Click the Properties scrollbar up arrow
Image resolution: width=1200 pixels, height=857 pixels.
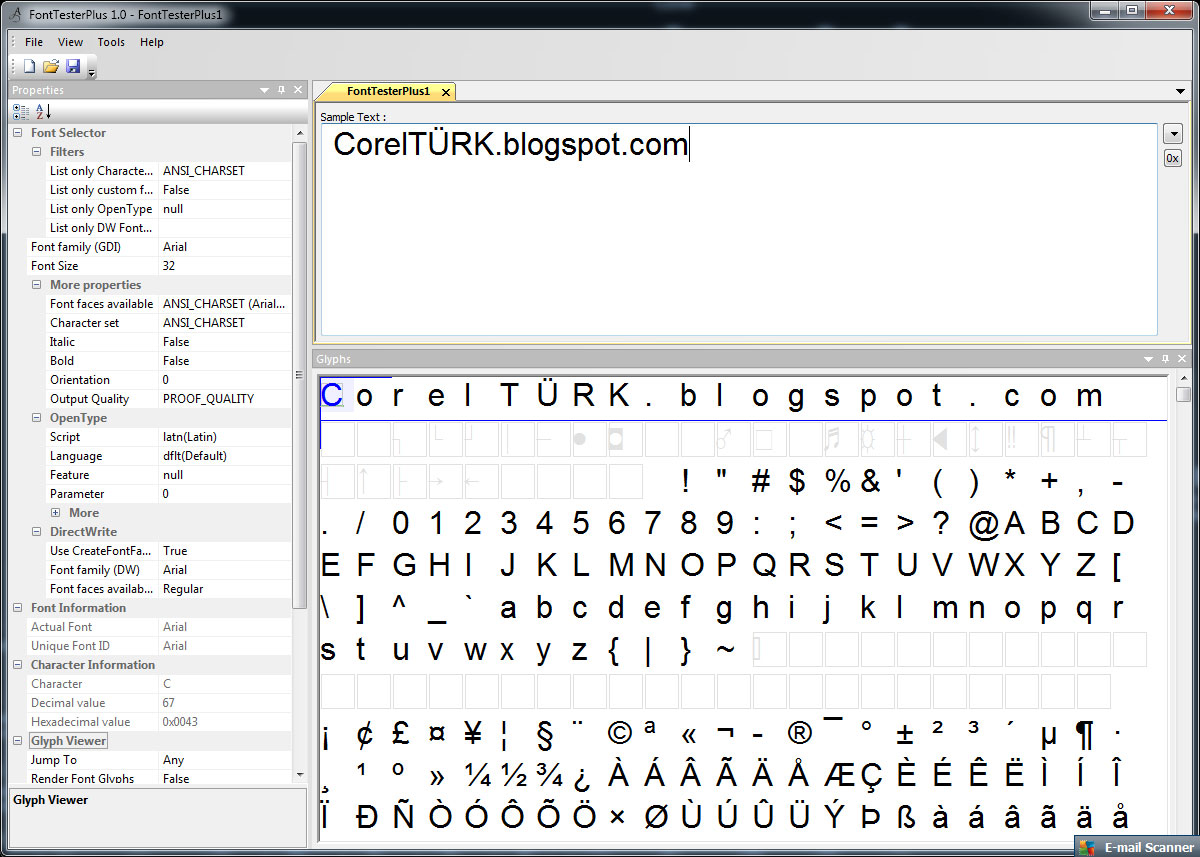pyautogui.click(x=299, y=133)
